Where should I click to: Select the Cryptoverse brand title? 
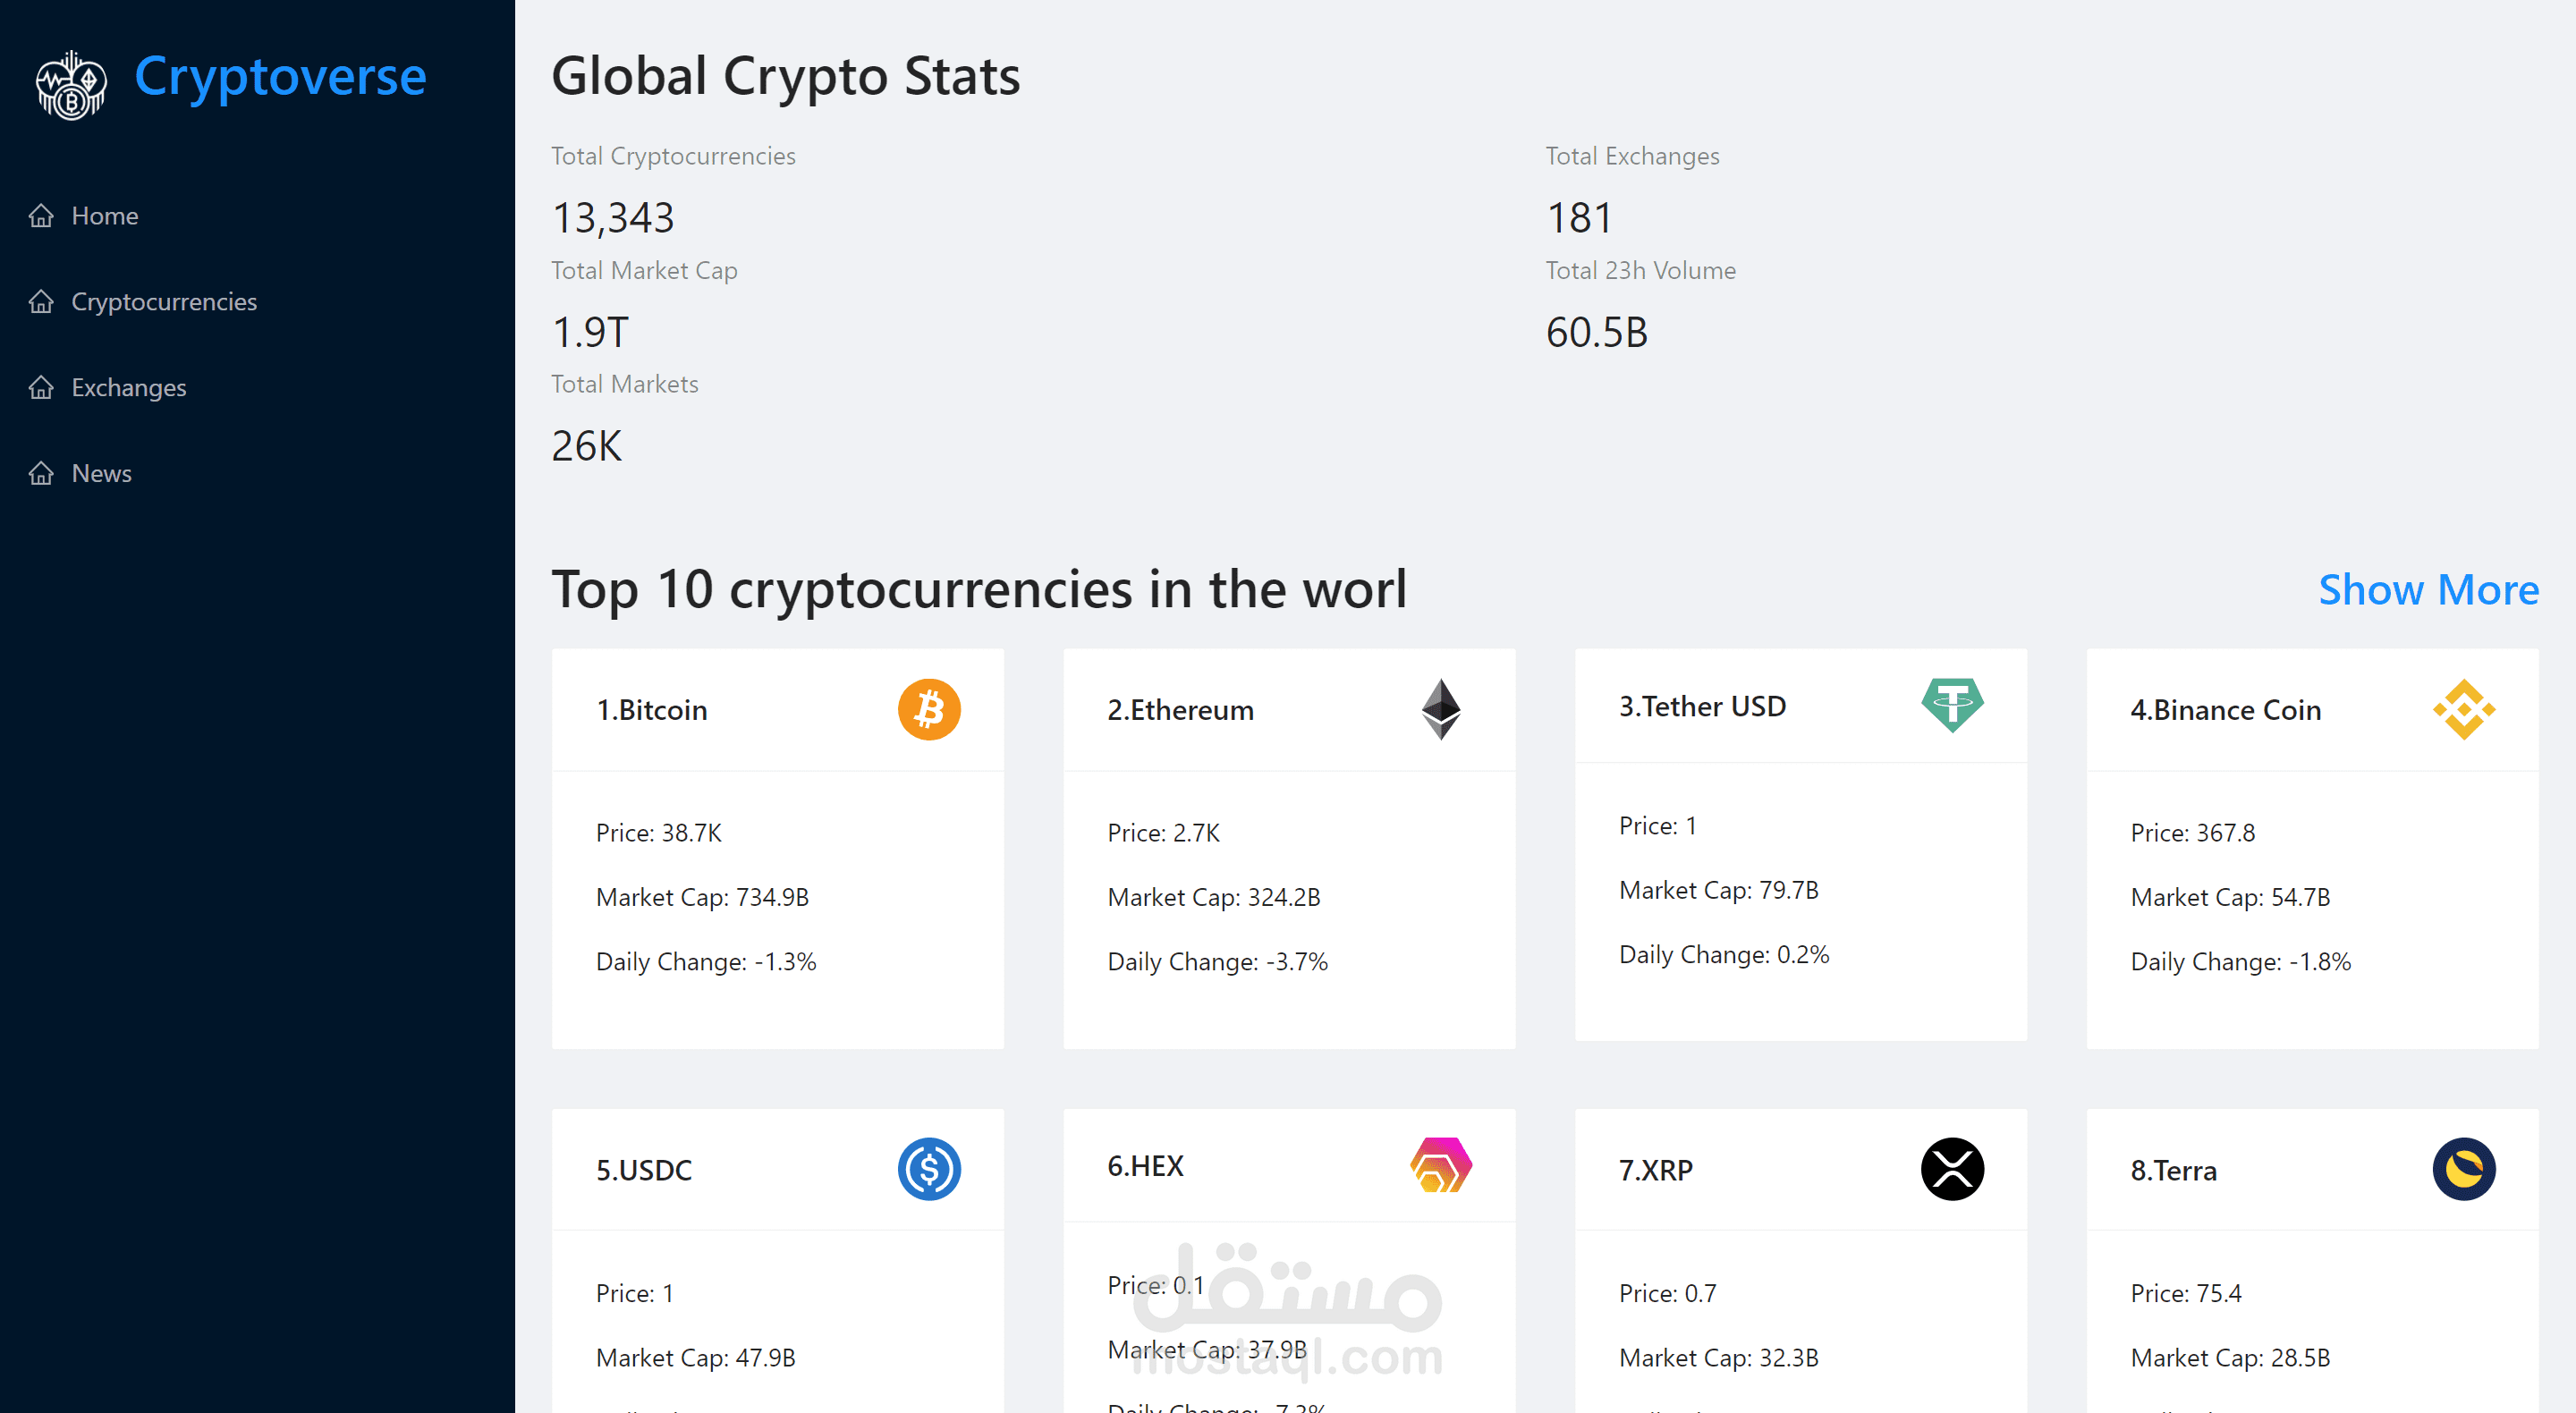point(281,76)
